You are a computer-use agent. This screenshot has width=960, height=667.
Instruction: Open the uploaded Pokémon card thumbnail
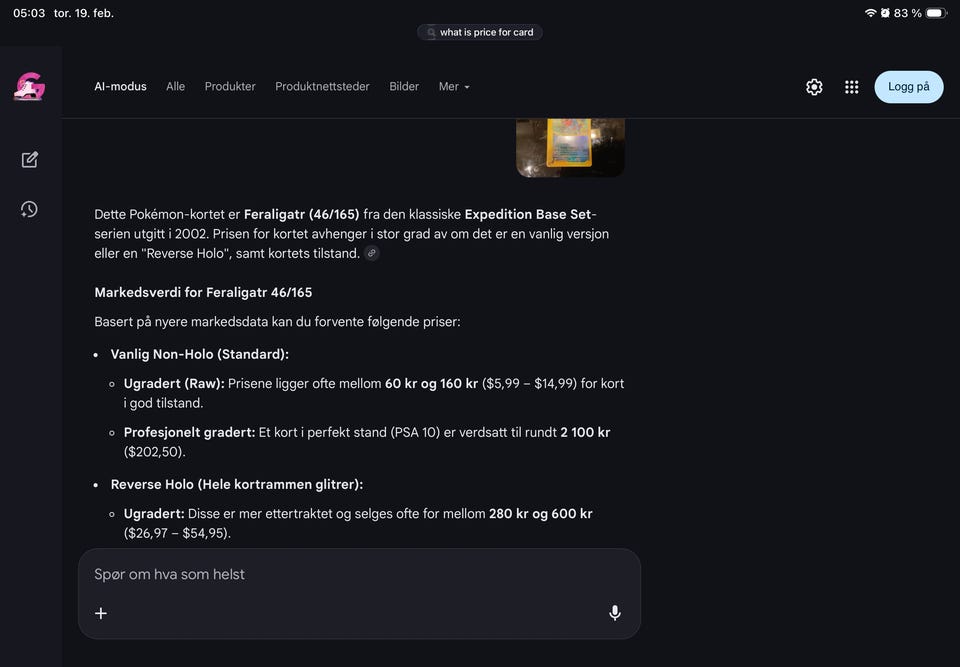(570, 147)
